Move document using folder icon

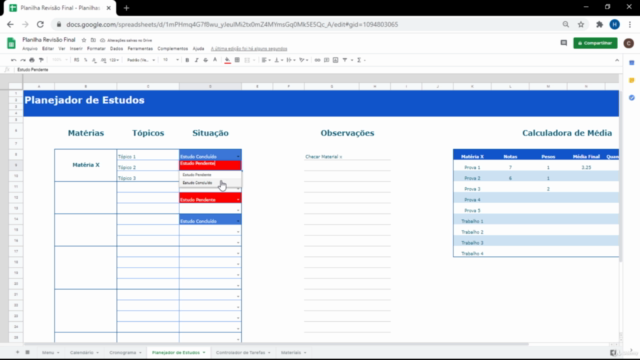93,40
